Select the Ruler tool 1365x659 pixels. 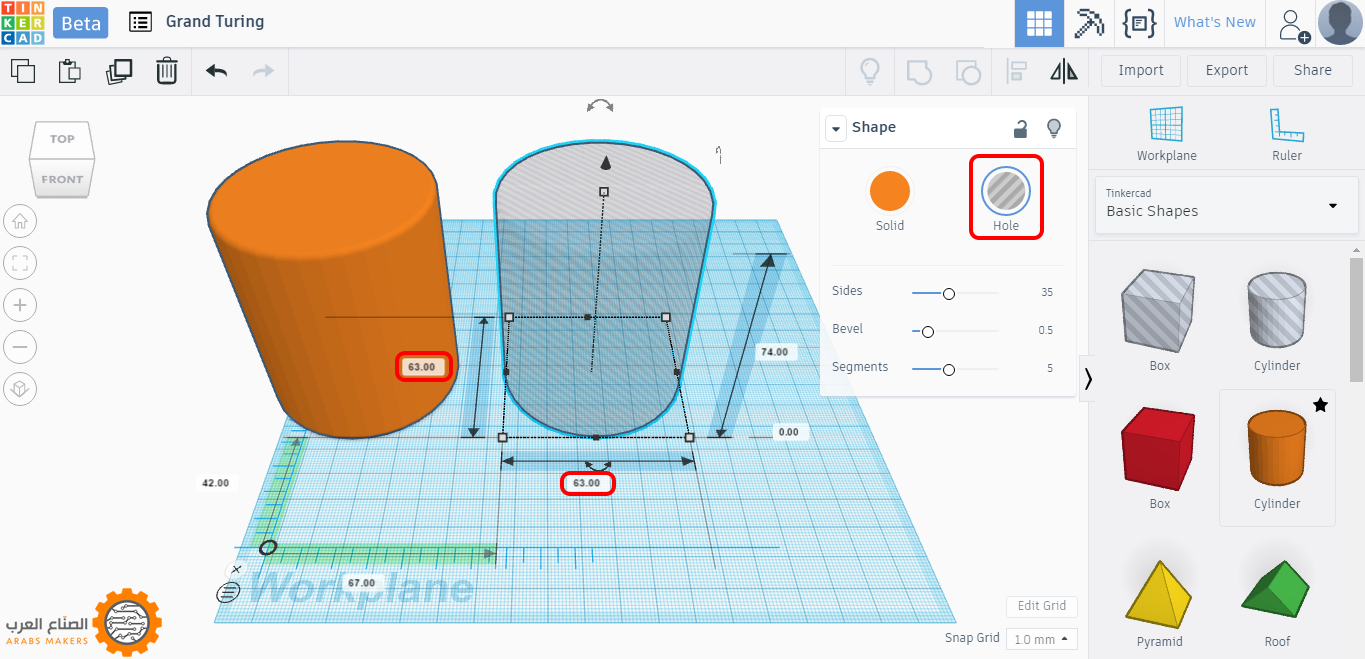tap(1287, 134)
